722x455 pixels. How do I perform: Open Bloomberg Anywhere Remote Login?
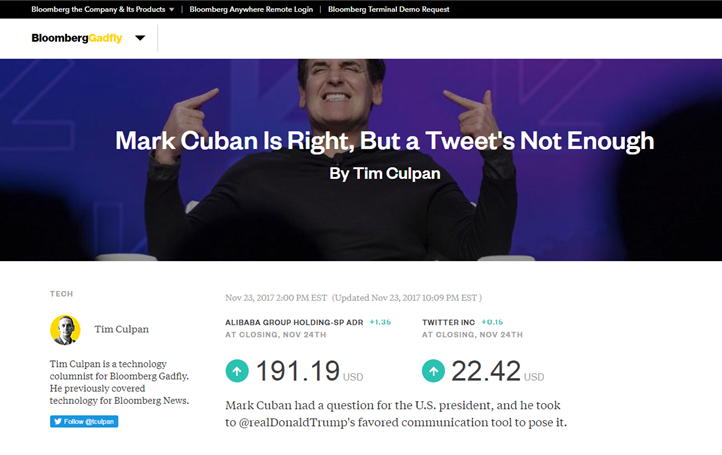coord(251,9)
